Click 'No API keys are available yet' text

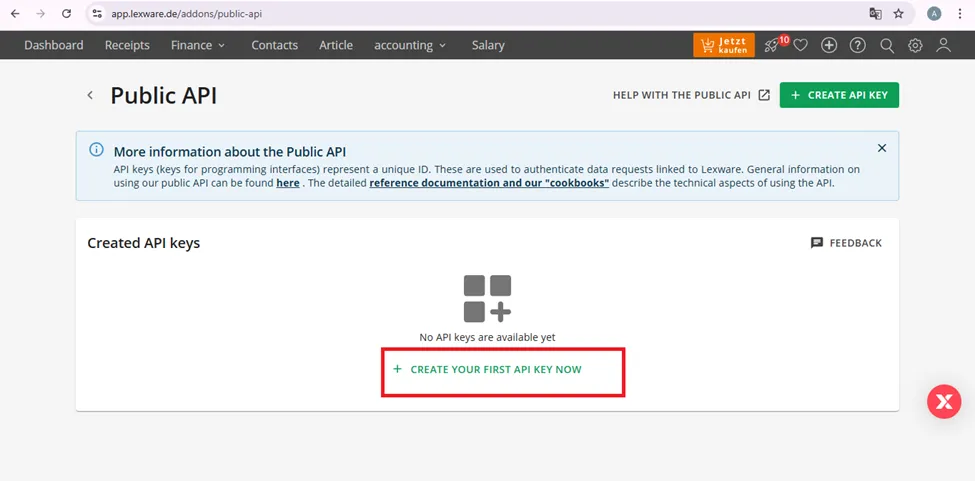[488, 337]
